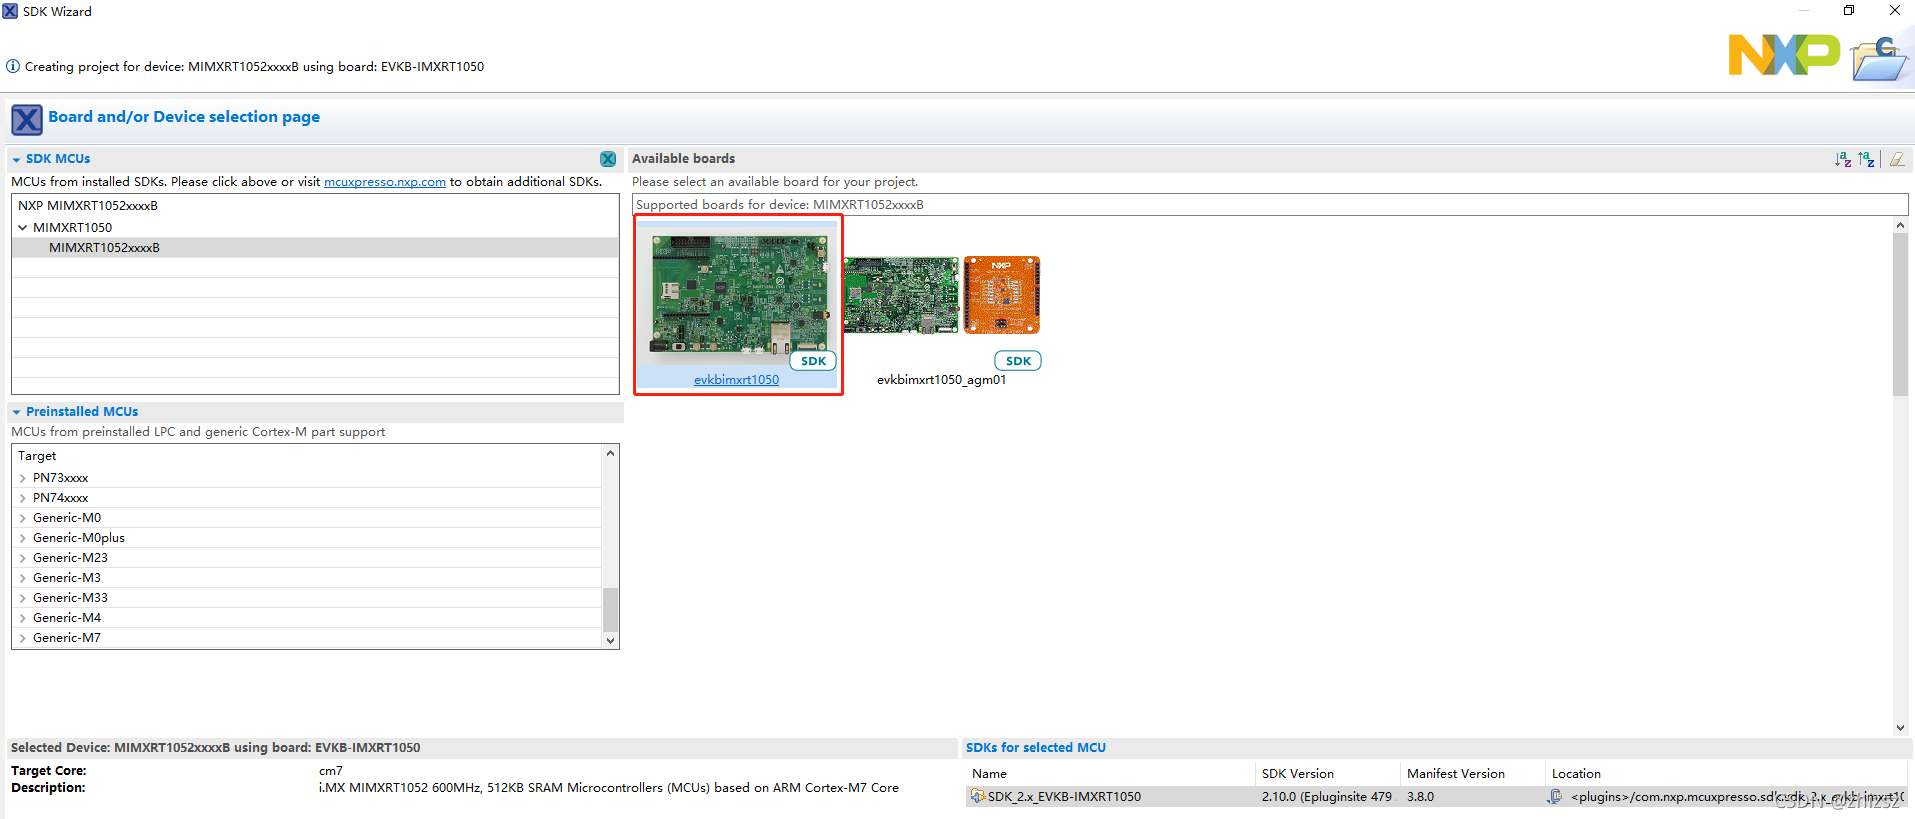Expand the Generic-M23 target
Viewport: 1915px width, 819px height.
23,558
